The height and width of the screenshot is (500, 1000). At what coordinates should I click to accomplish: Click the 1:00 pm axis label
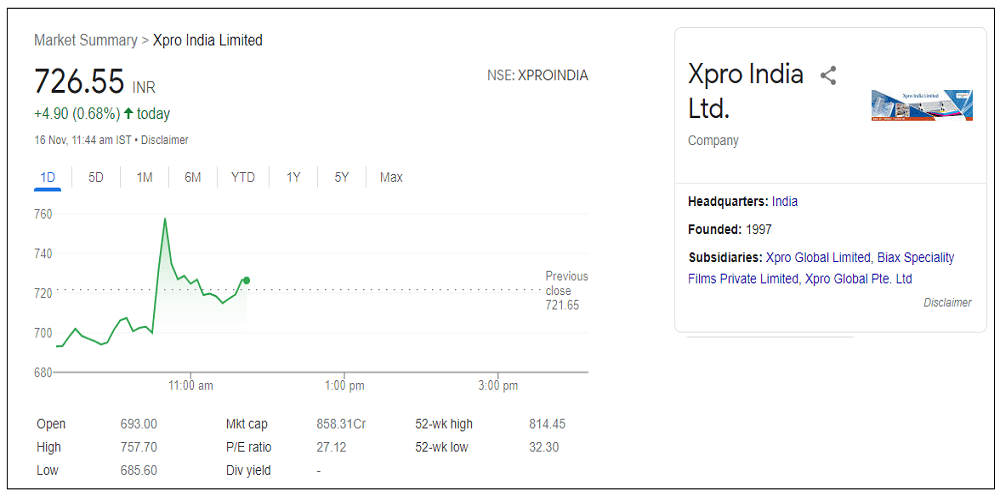point(344,386)
